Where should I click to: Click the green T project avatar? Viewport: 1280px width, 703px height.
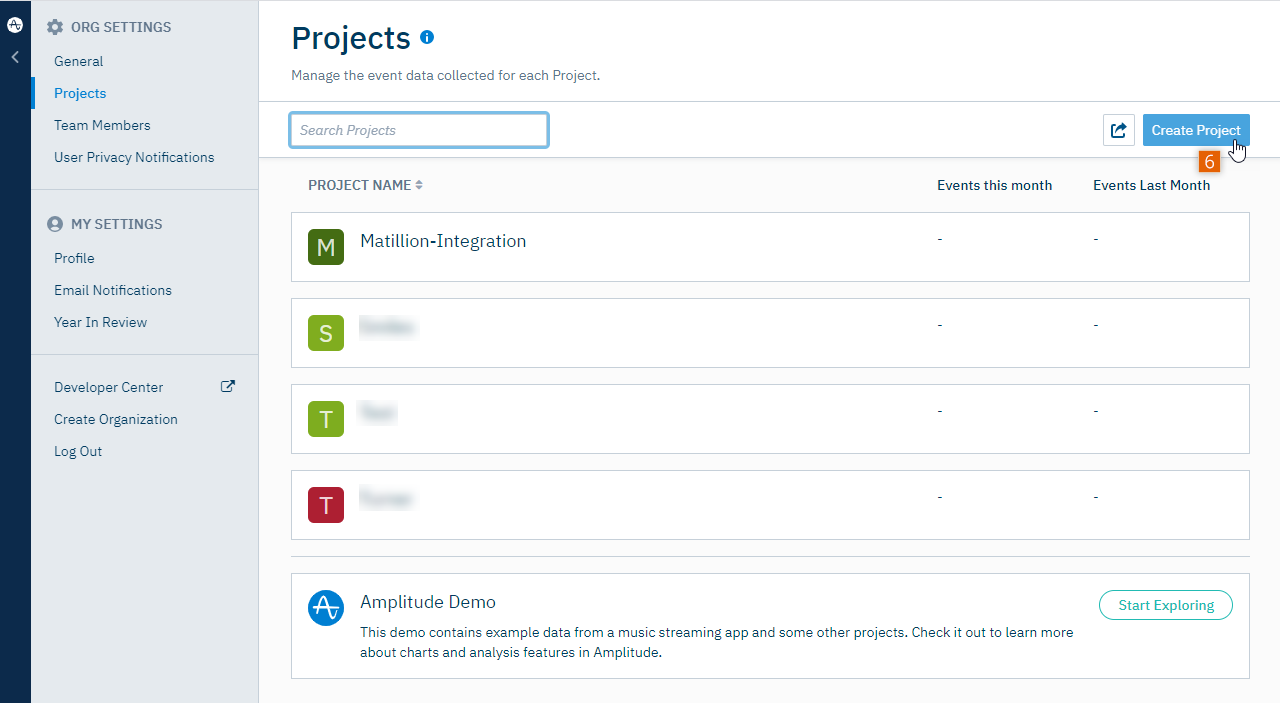tap(326, 419)
